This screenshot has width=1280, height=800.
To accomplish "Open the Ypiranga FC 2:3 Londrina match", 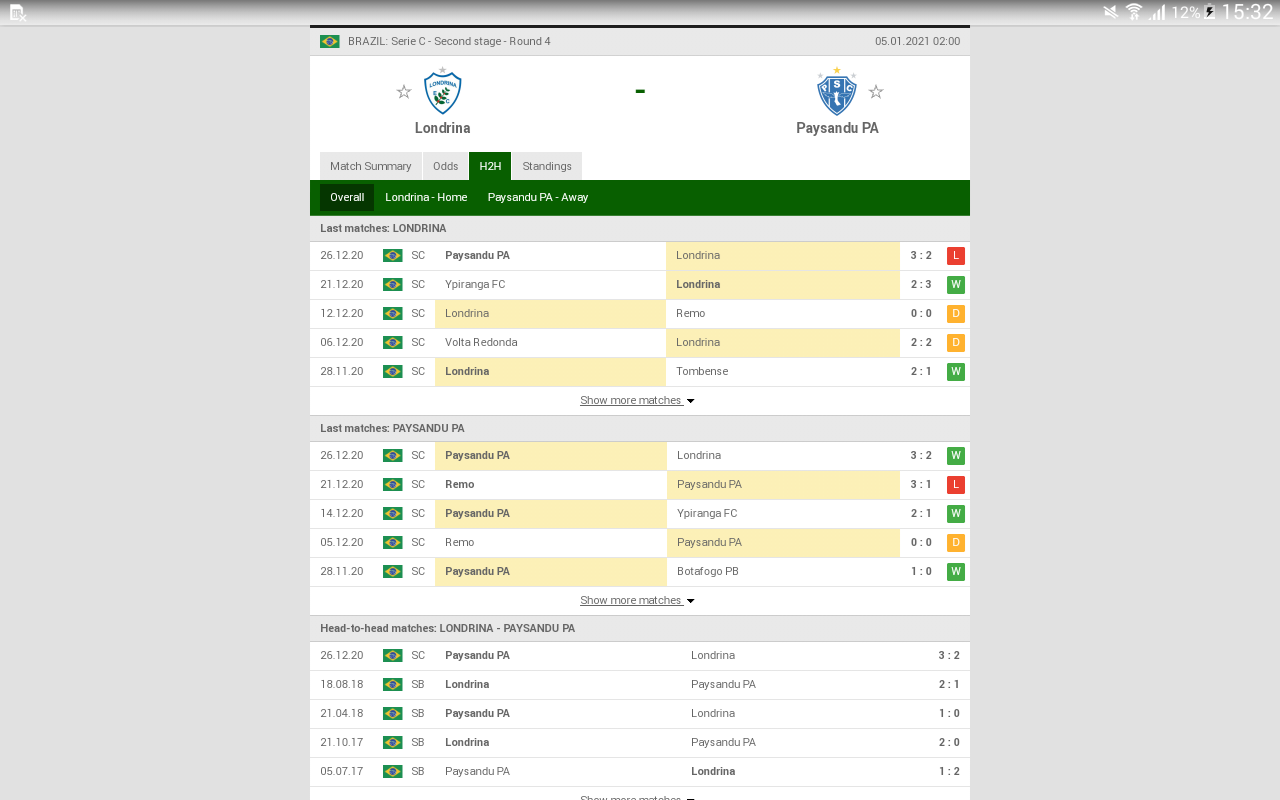I will tap(640, 285).
